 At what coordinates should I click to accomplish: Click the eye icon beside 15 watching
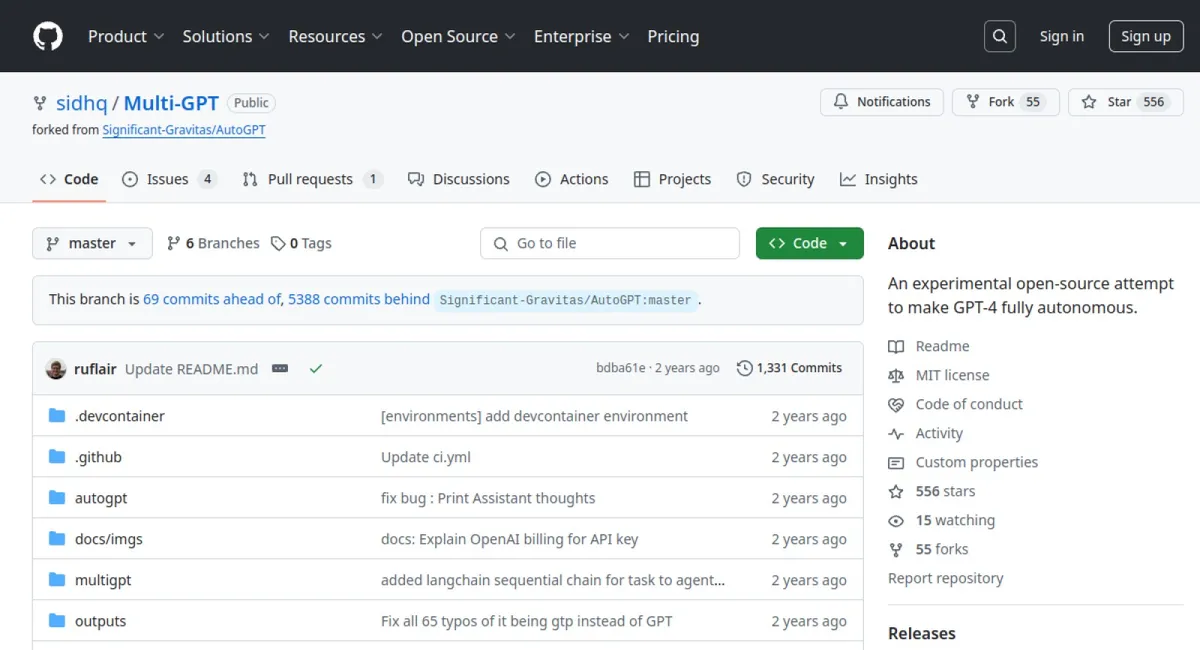(x=896, y=520)
